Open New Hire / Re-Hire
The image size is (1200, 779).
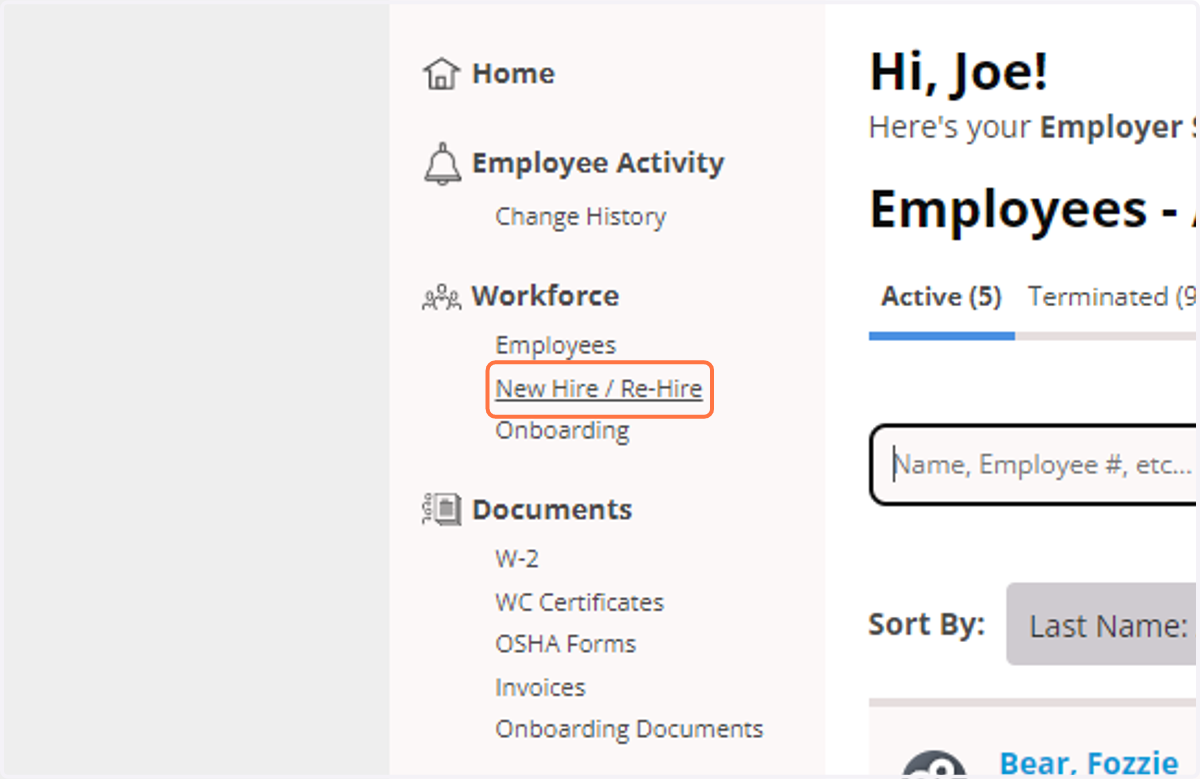tap(599, 388)
